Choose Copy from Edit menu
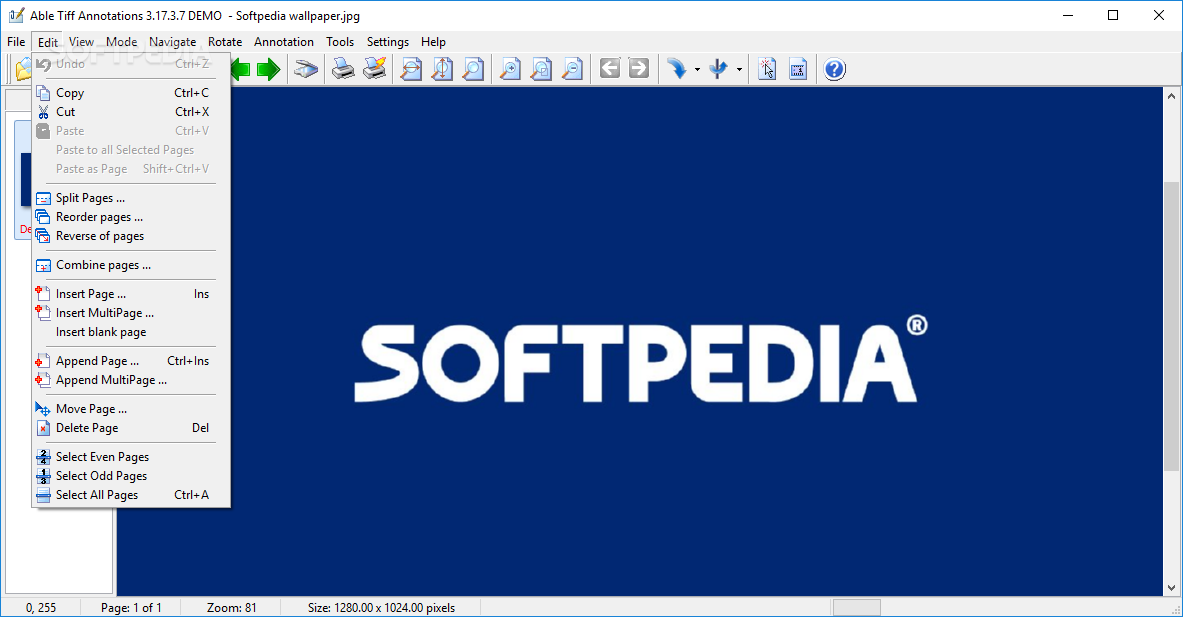Image resolution: width=1183 pixels, height=617 pixels. [131, 93]
